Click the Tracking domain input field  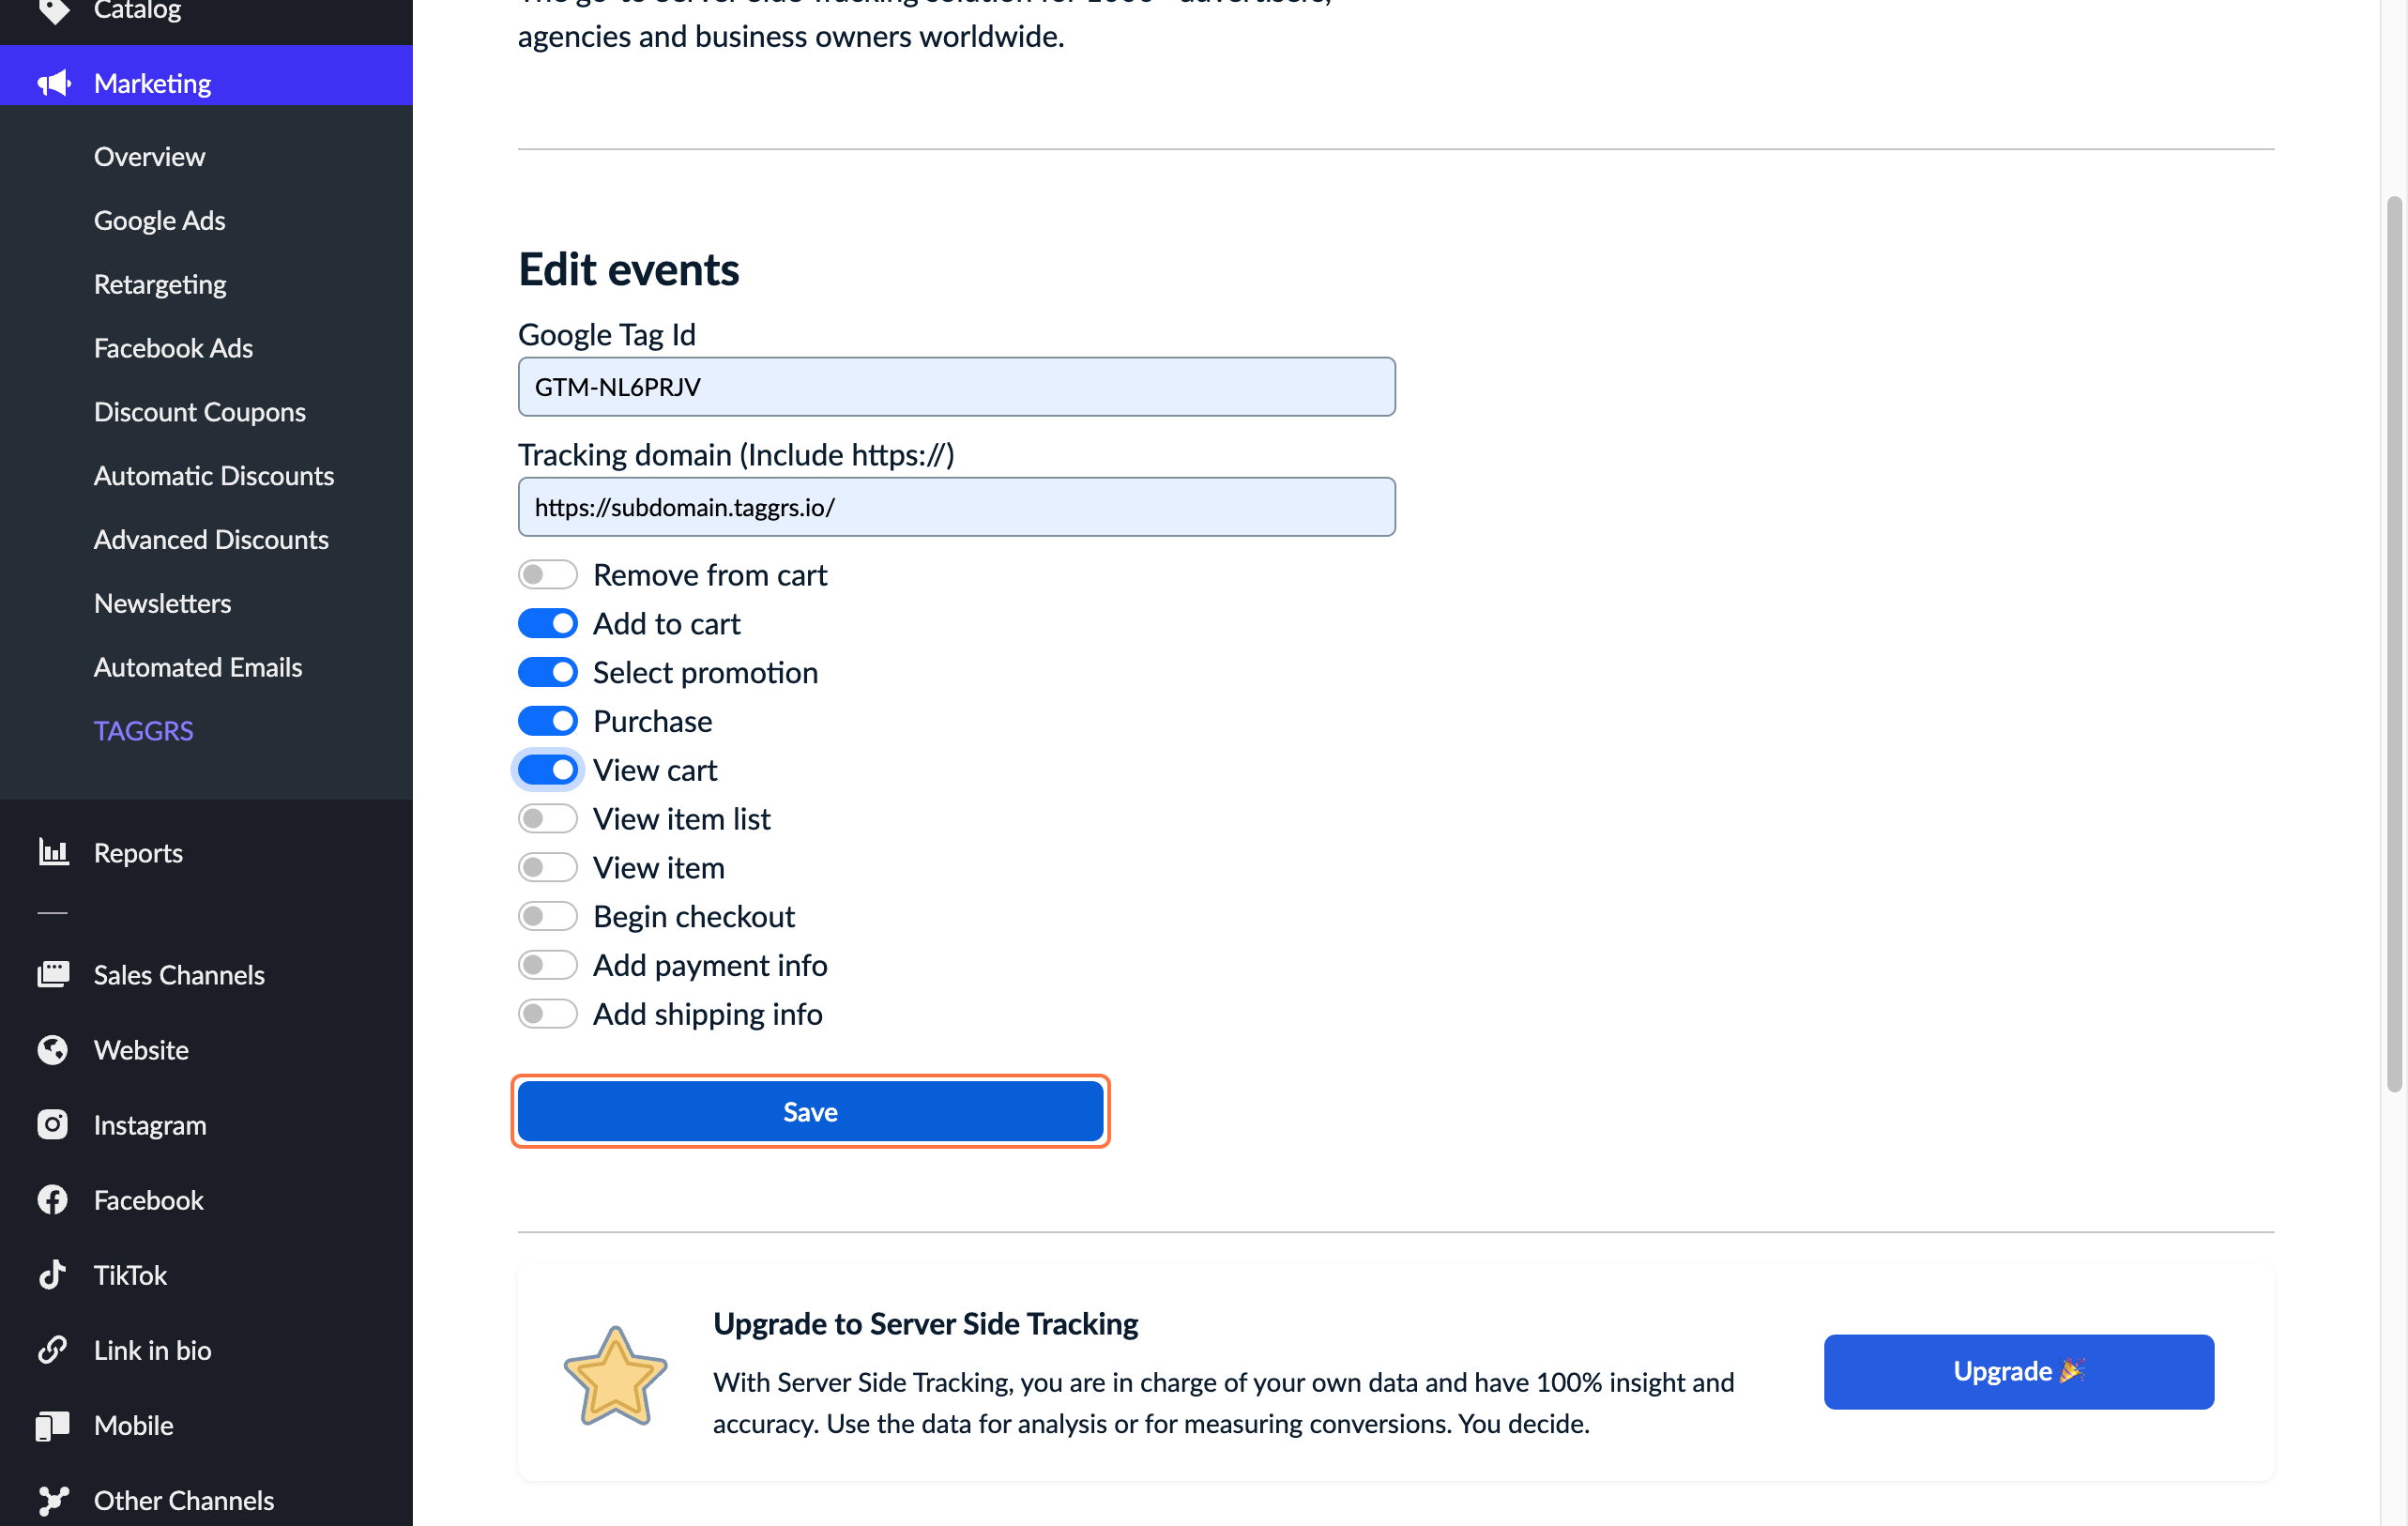click(x=956, y=506)
